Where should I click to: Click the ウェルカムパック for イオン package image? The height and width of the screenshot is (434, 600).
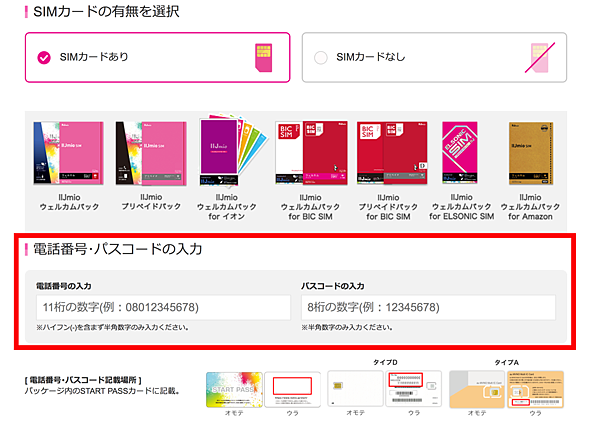pos(233,150)
